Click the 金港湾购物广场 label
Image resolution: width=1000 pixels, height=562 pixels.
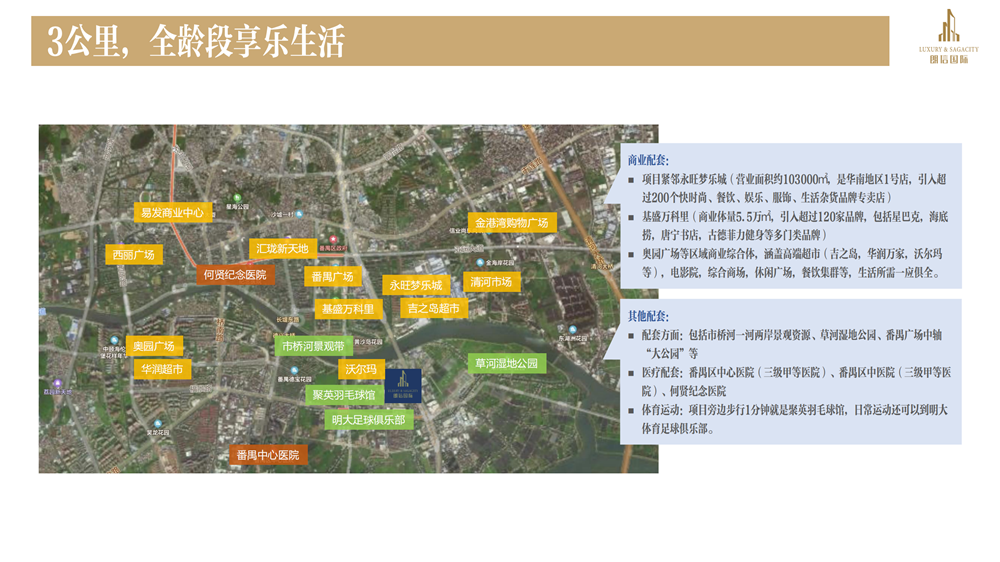click(x=511, y=223)
